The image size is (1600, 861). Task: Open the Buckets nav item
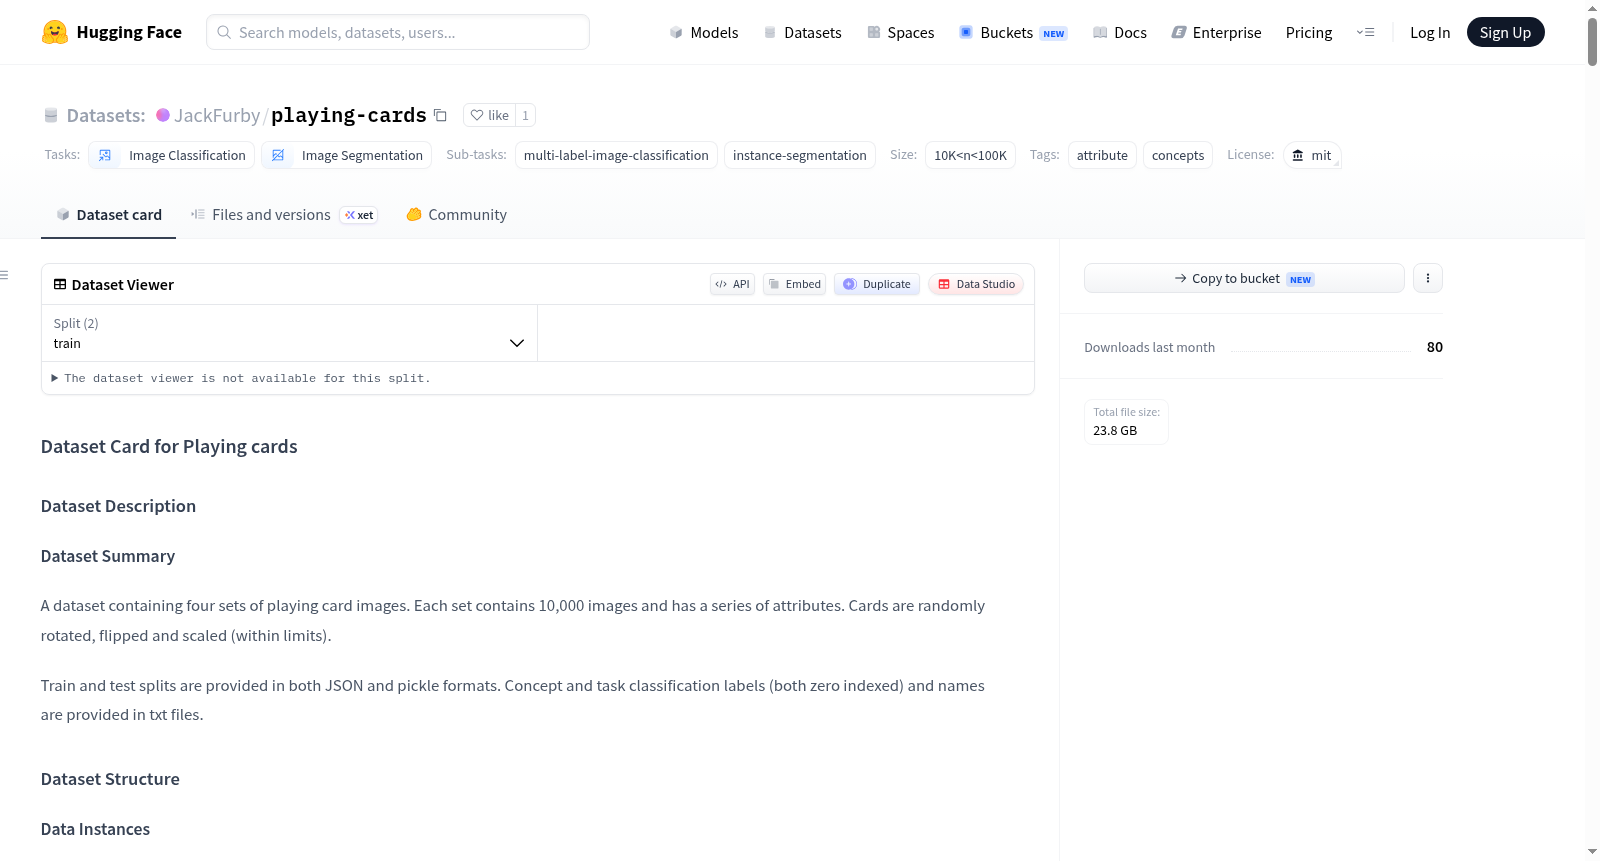pyautogui.click(x=1013, y=32)
